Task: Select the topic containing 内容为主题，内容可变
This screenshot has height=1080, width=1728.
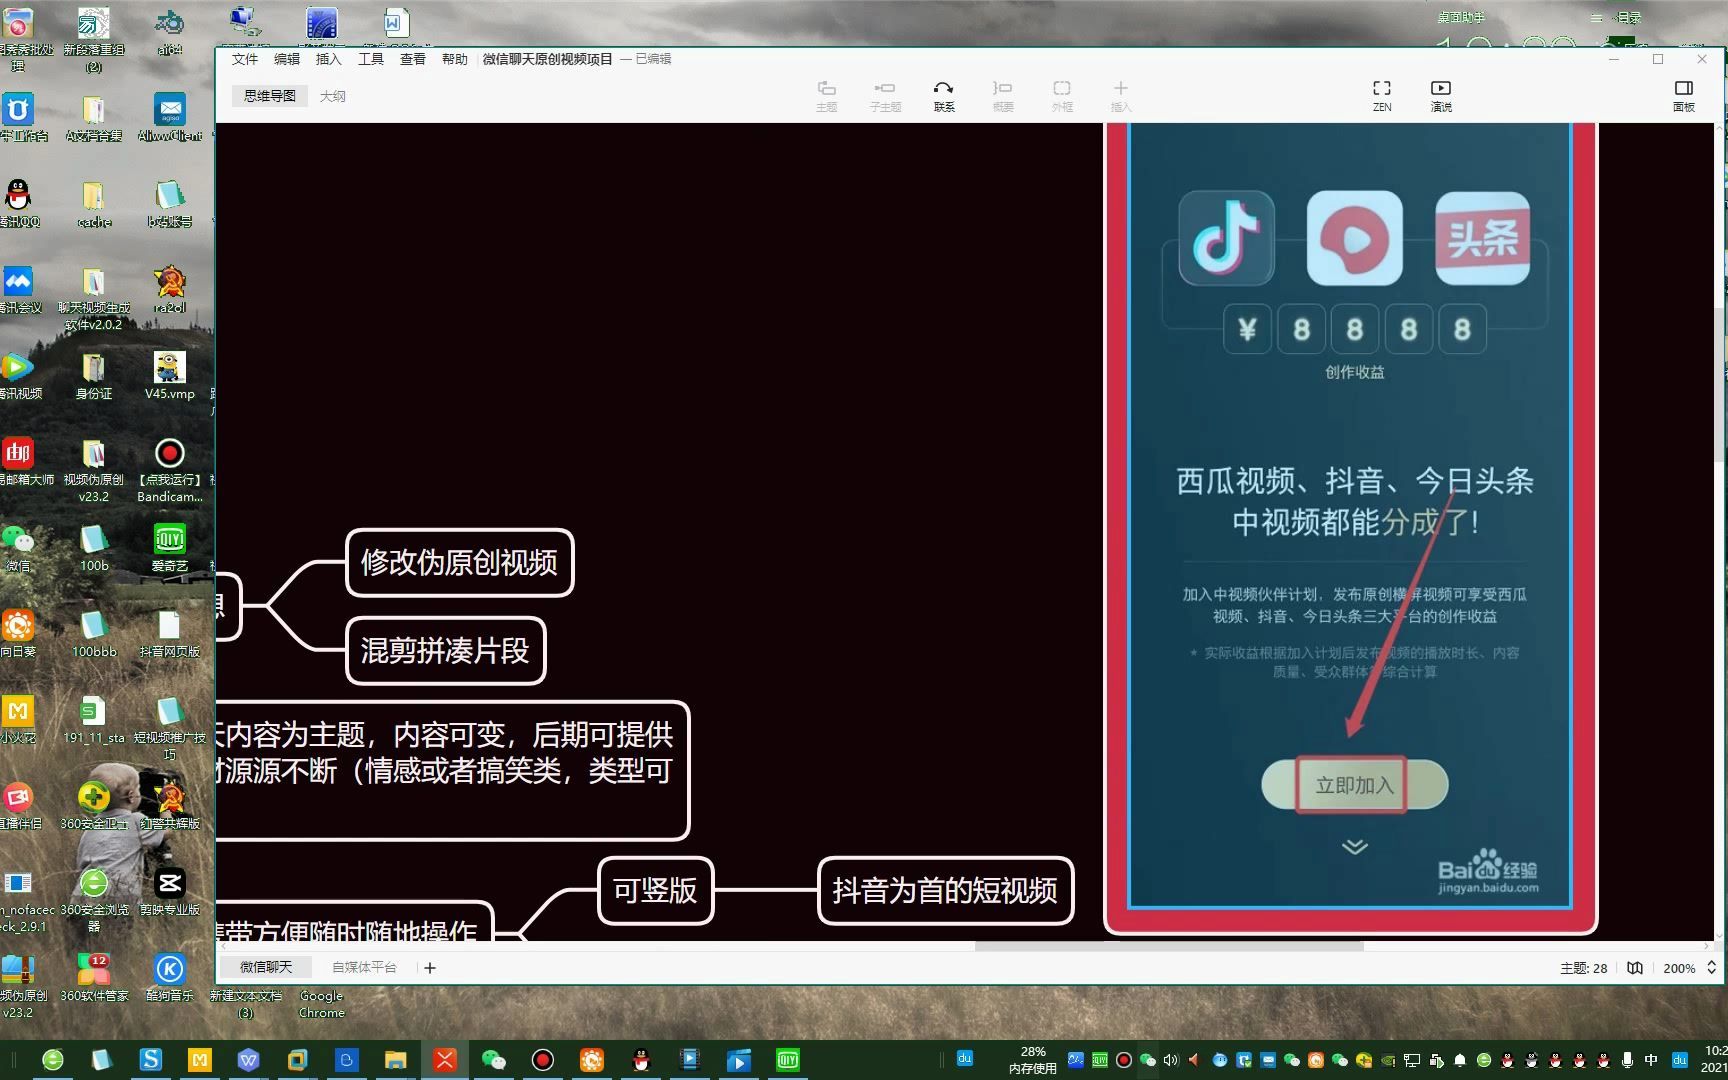Action: (x=452, y=770)
